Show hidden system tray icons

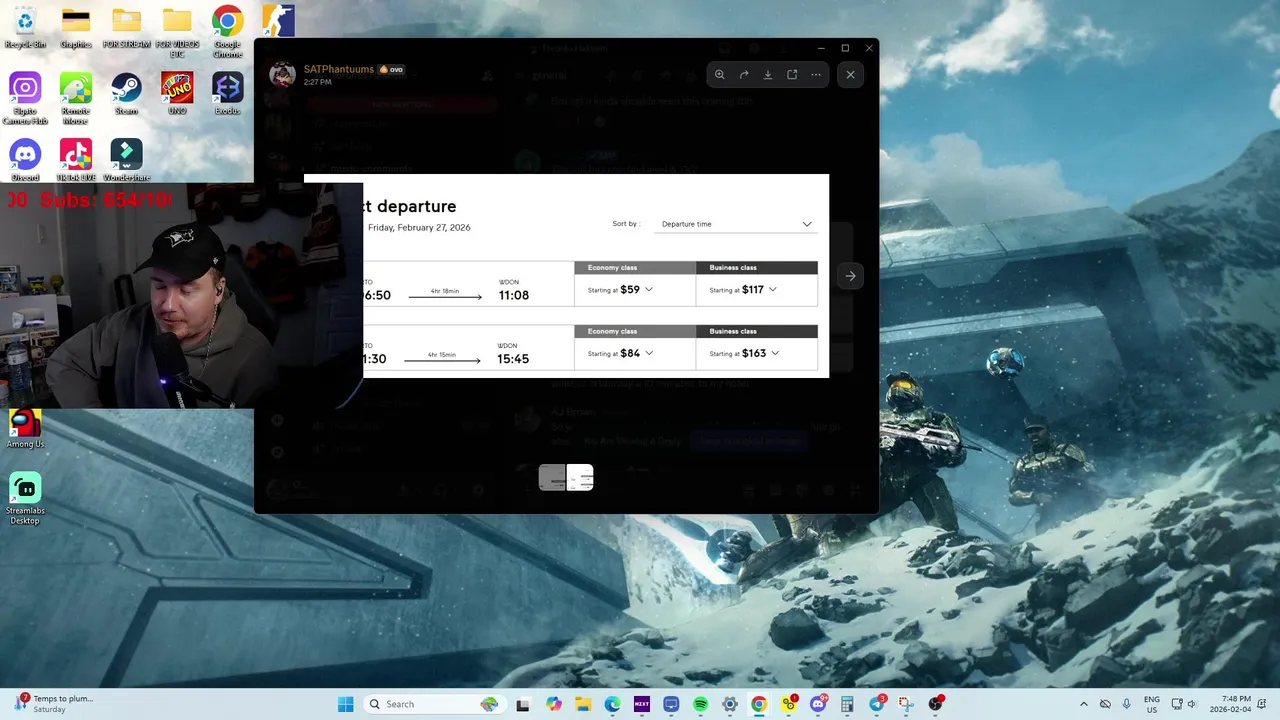click(x=1084, y=704)
